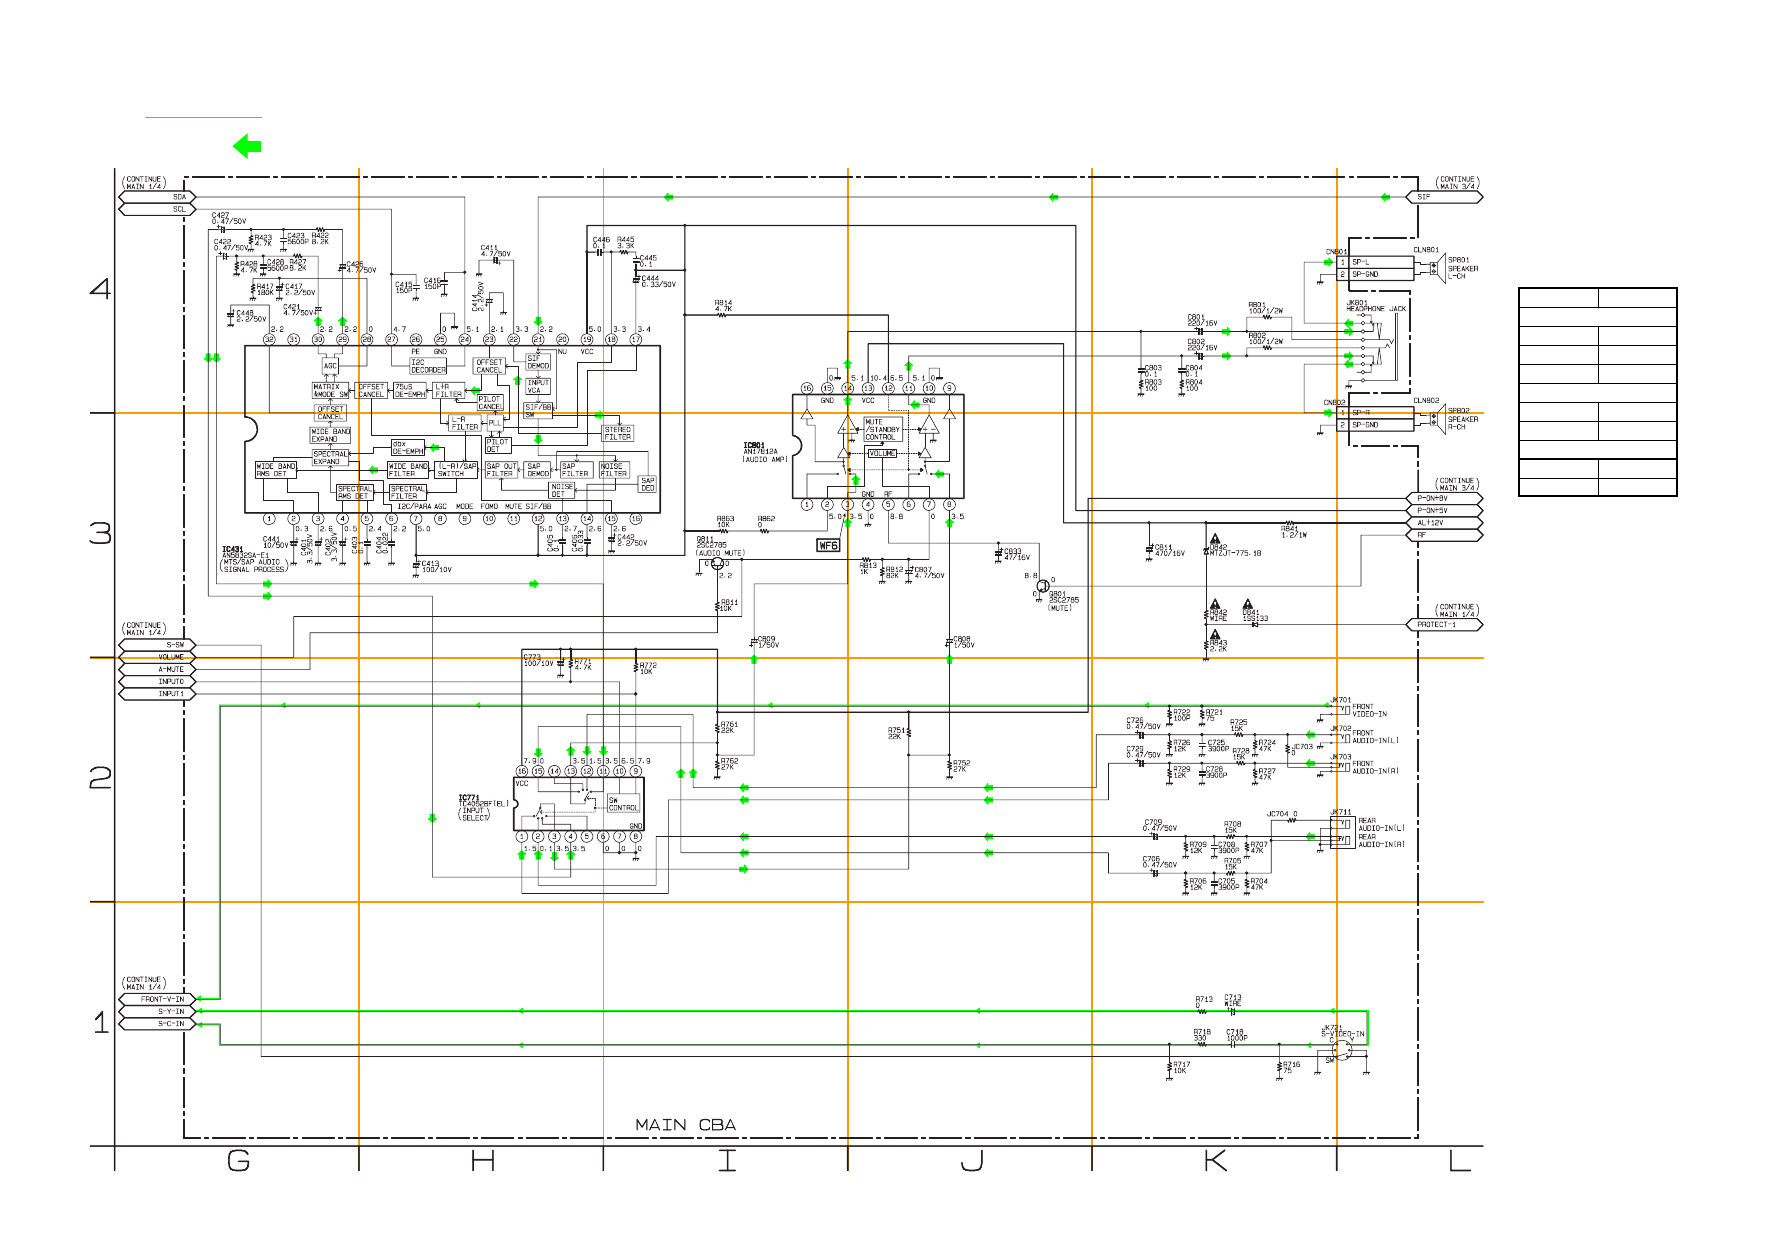Click the PILOT DET block
Screen dimensions: 1768x1238
497,445
